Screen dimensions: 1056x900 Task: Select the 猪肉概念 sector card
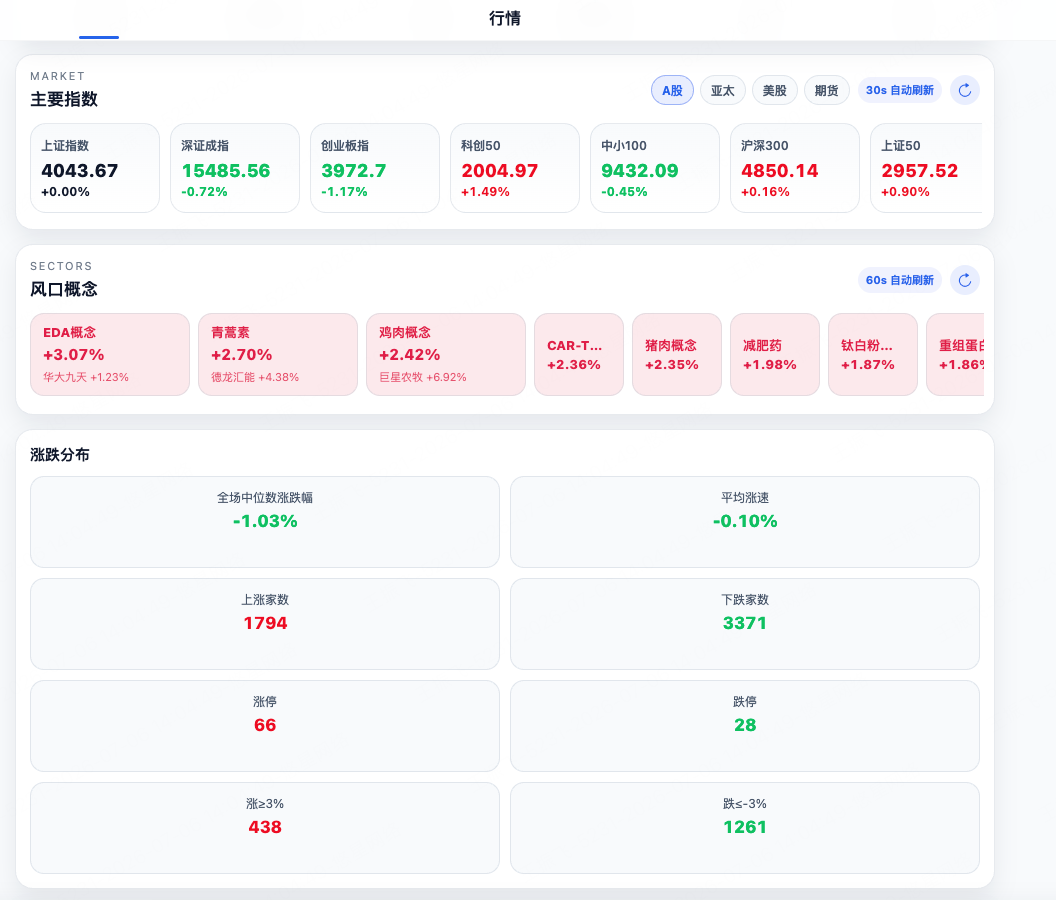(x=677, y=354)
